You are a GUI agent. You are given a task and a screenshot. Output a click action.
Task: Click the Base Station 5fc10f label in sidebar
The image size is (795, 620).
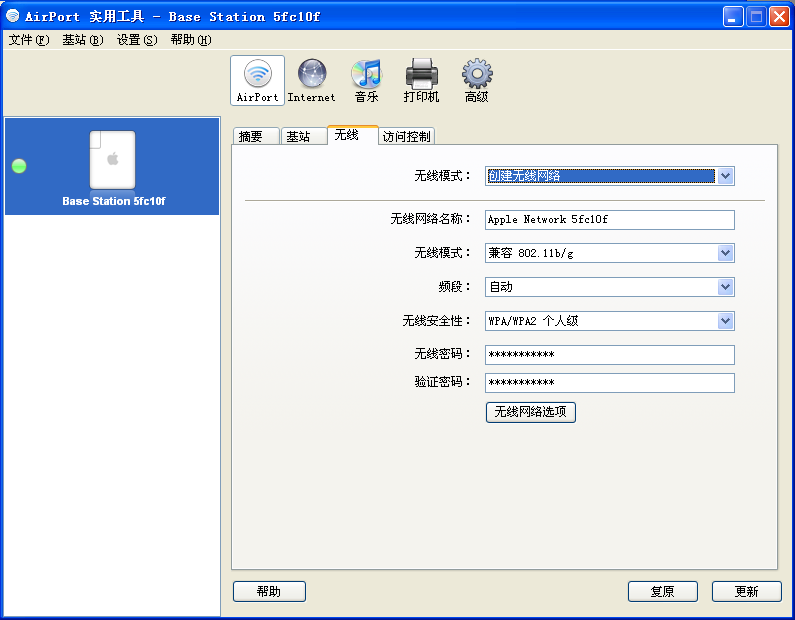(114, 201)
